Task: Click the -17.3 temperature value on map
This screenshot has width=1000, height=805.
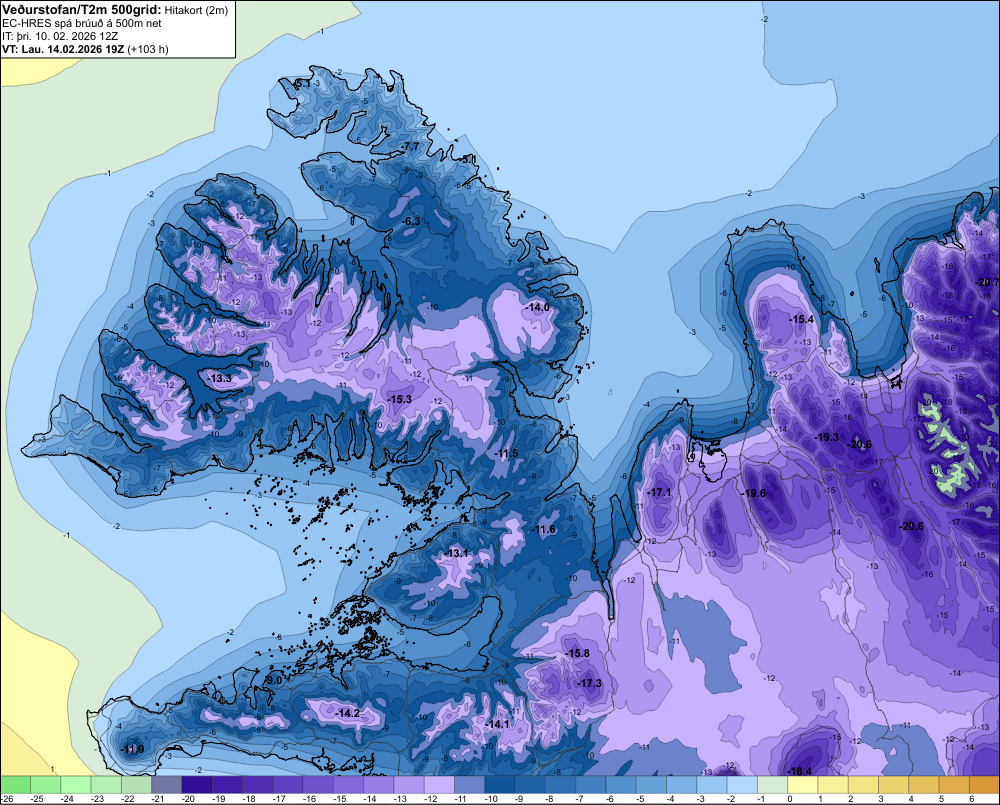Action: click(589, 684)
